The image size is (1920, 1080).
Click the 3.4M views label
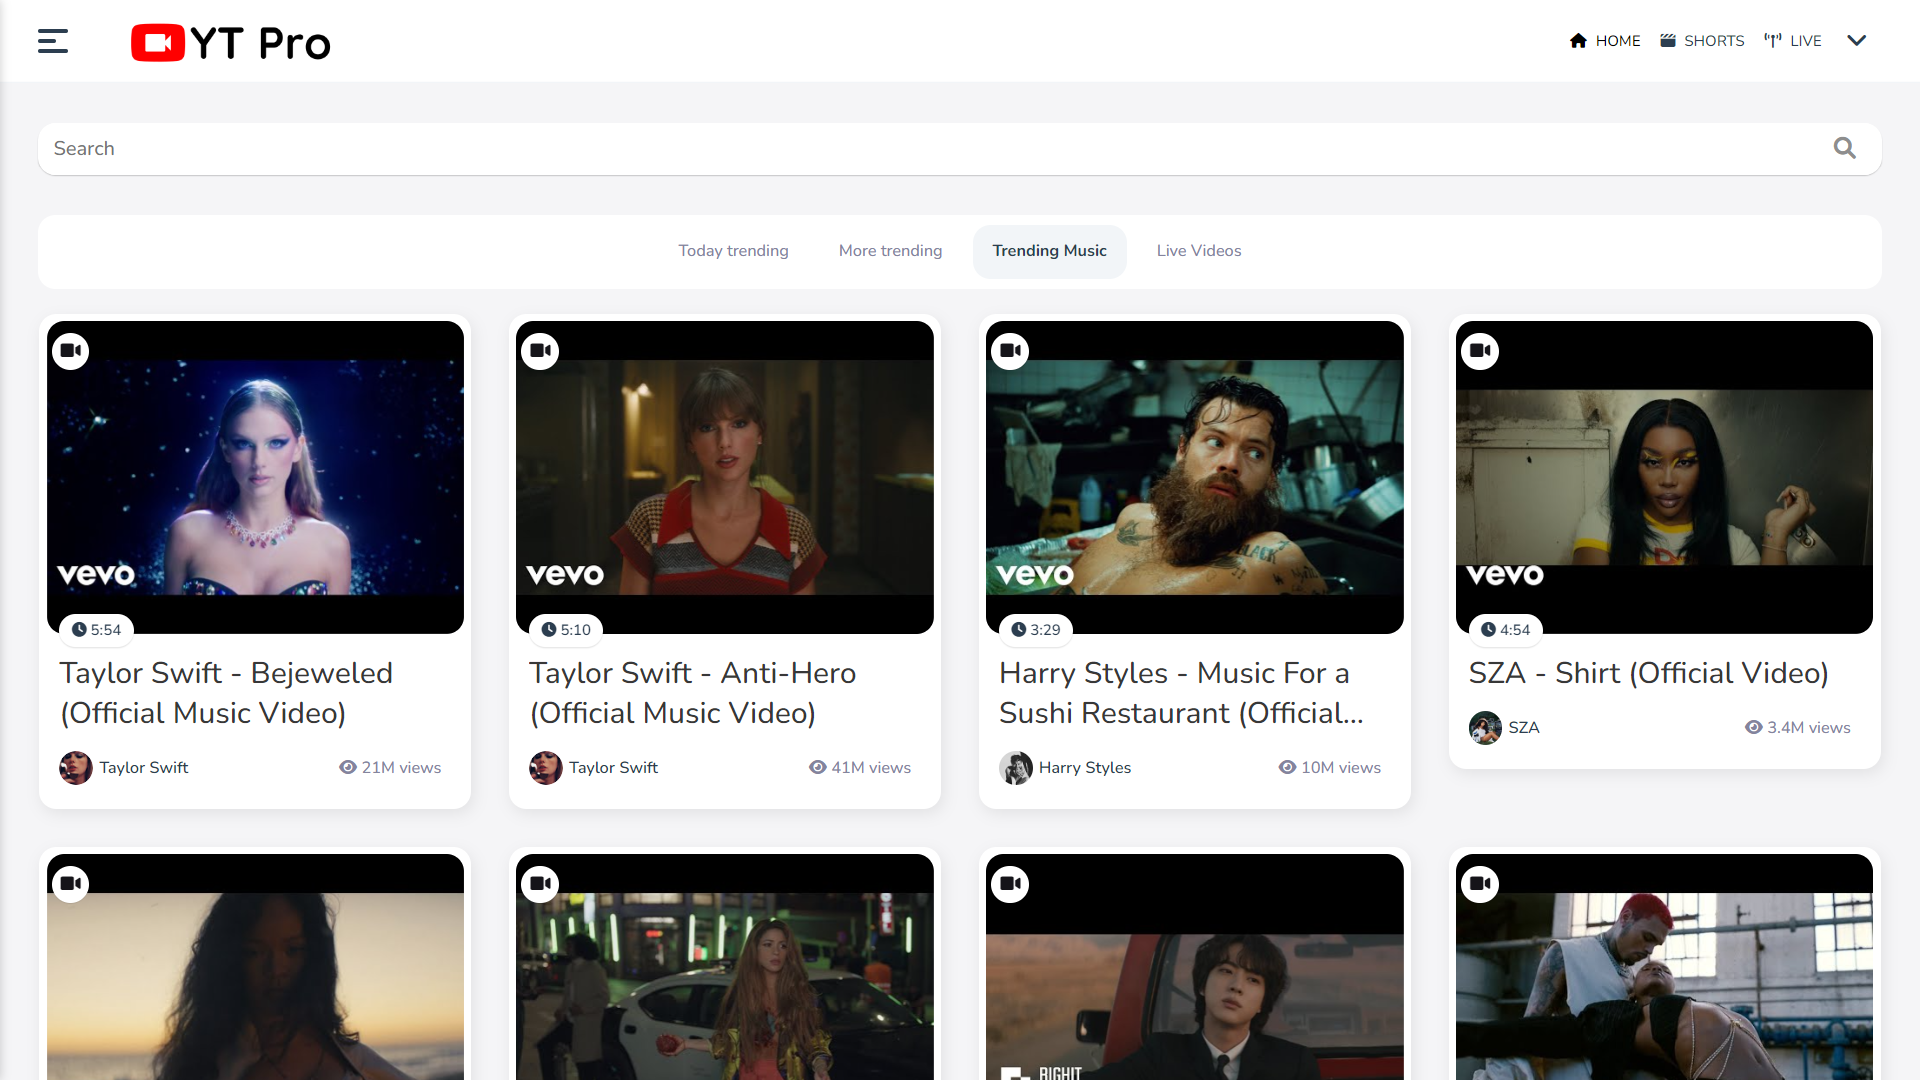click(x=1798, y=728)
